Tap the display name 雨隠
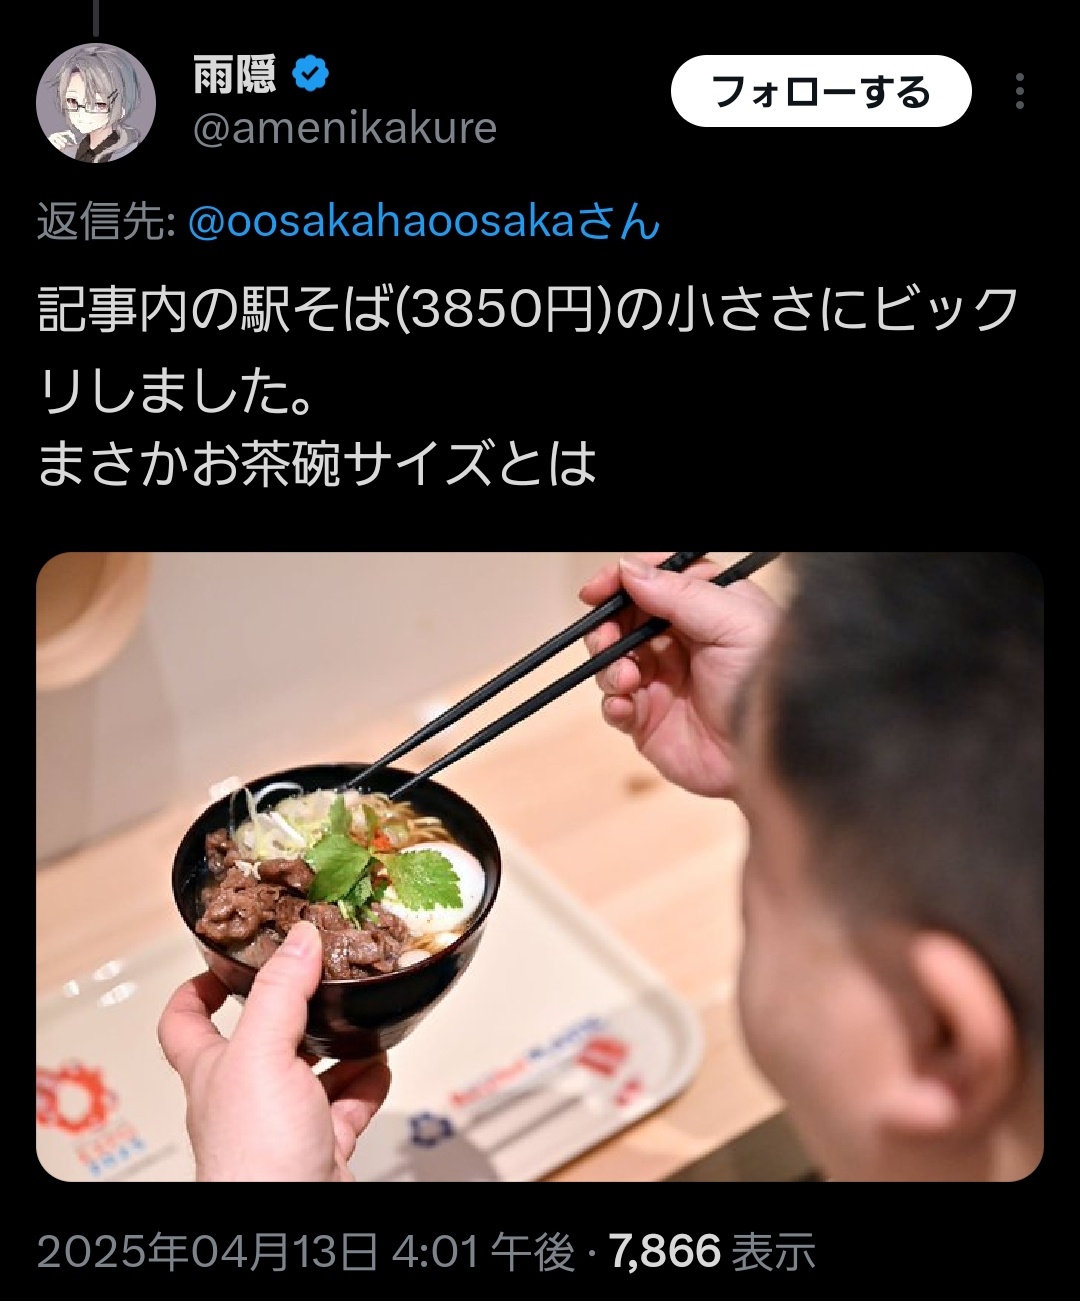Image resolution: width=1080 pixels, height=1301 pixels. click(234, 75)
